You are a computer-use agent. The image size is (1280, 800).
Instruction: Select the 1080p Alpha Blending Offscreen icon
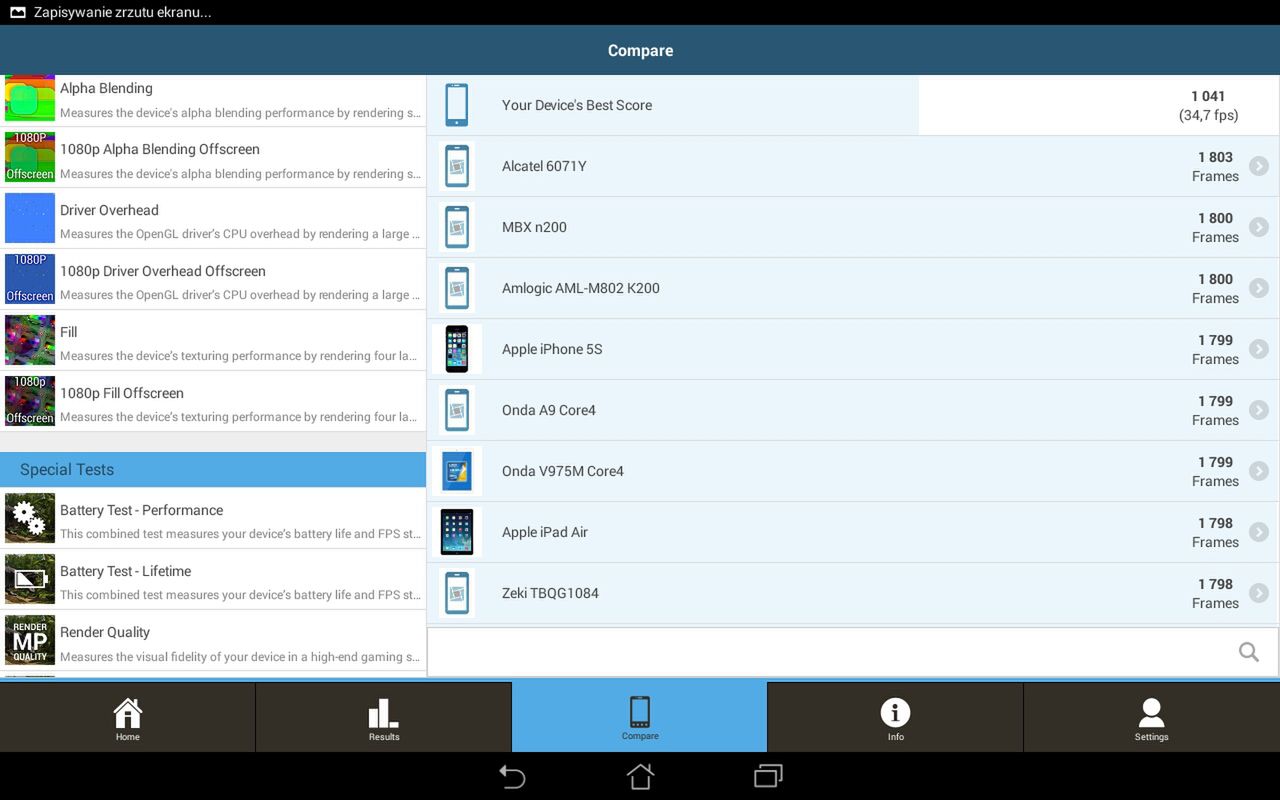coord(30,157)
